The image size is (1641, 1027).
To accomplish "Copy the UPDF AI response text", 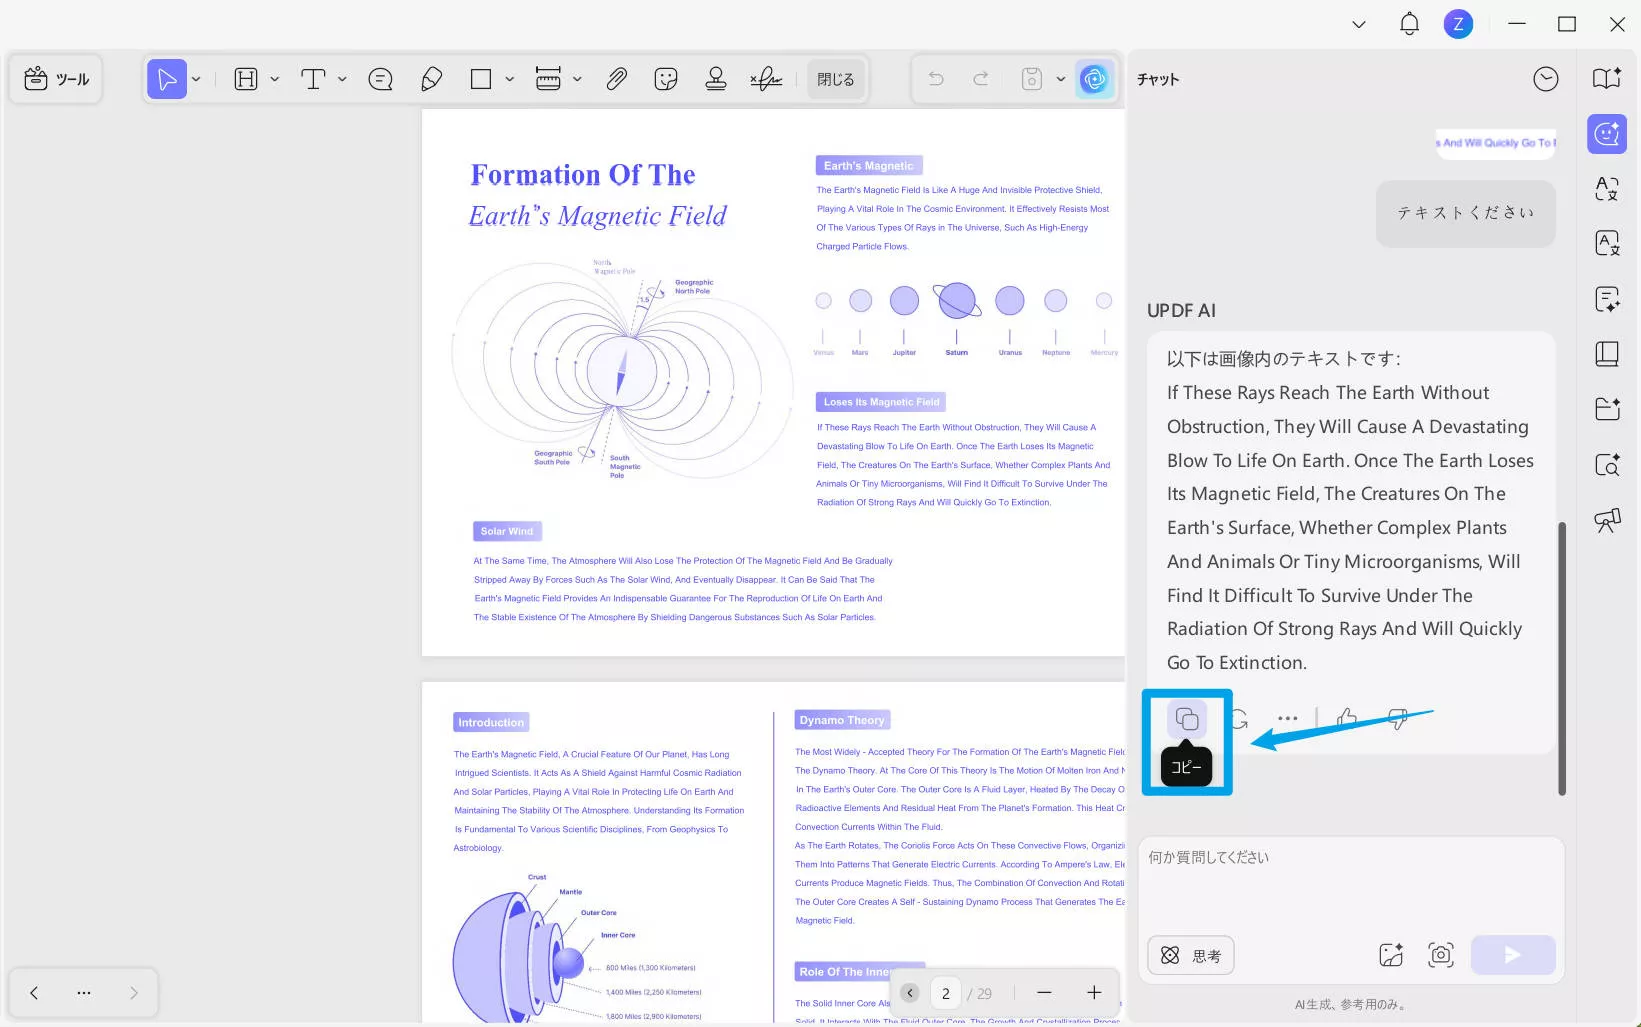I will (1186, 718).
